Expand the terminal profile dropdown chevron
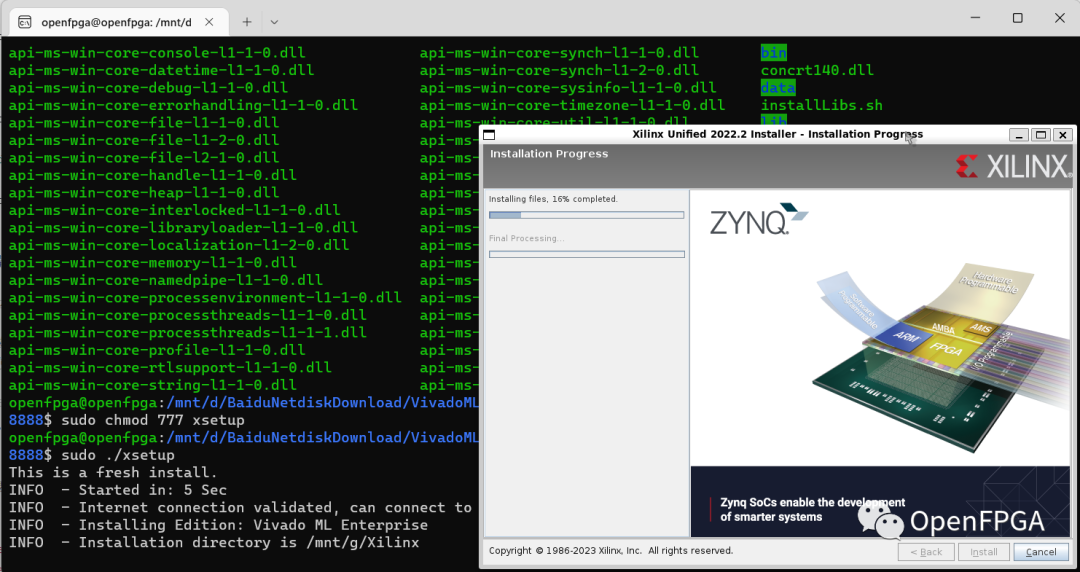This screenshot has width=1080, height=572. tap(274, 22)
